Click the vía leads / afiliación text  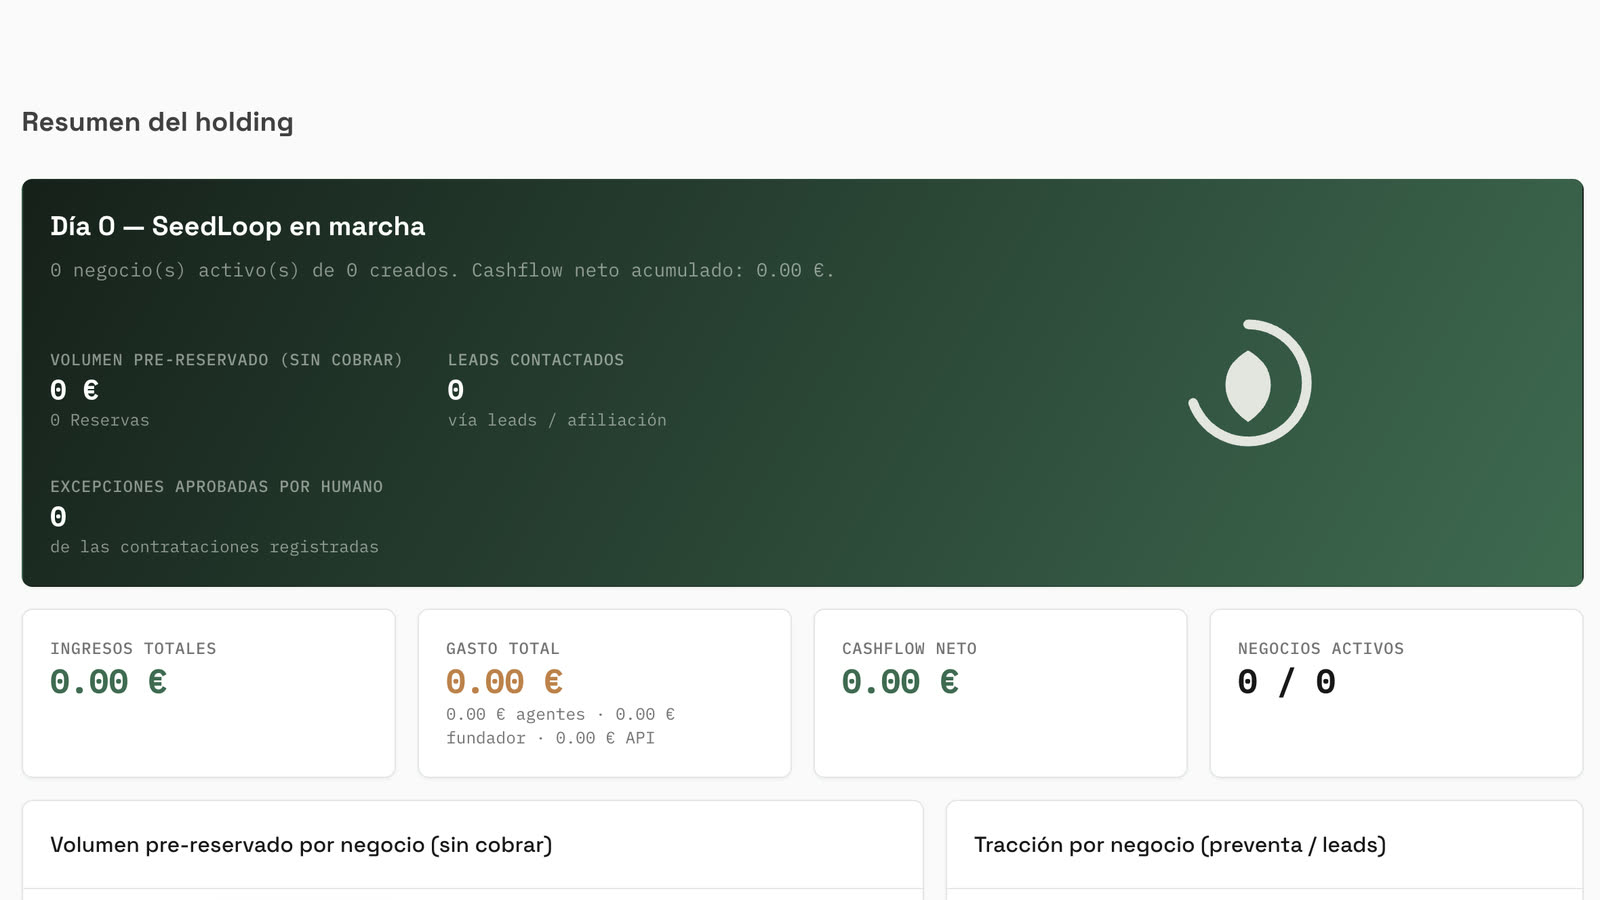[x=557, y=421]
